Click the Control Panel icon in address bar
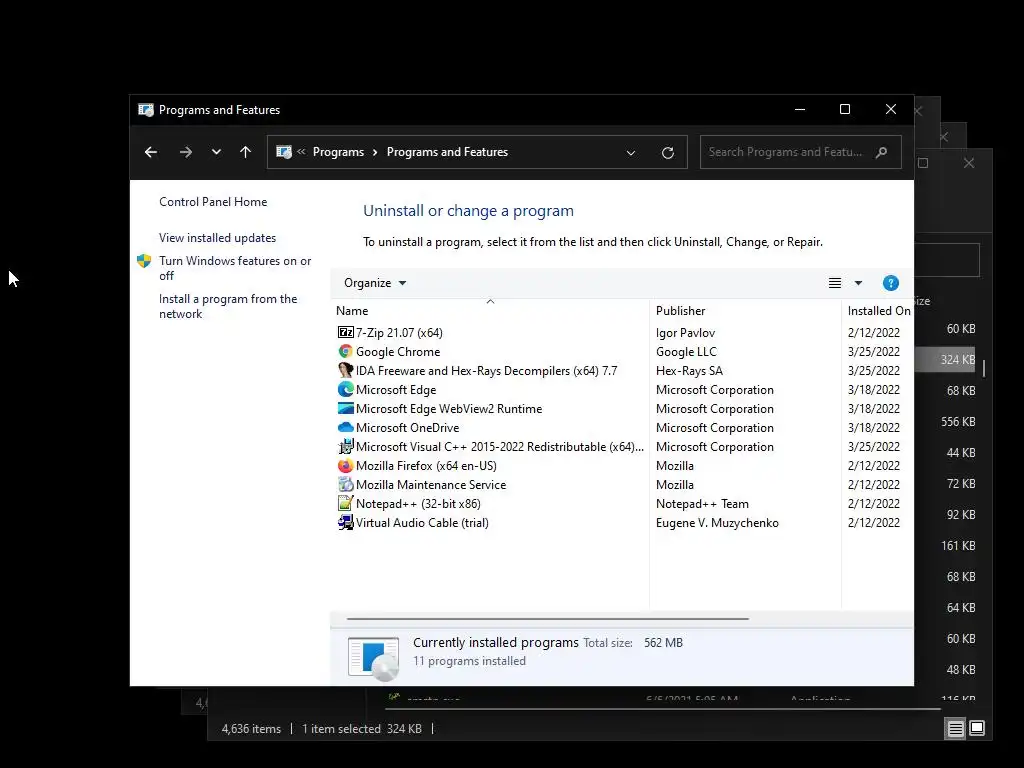 283,152
